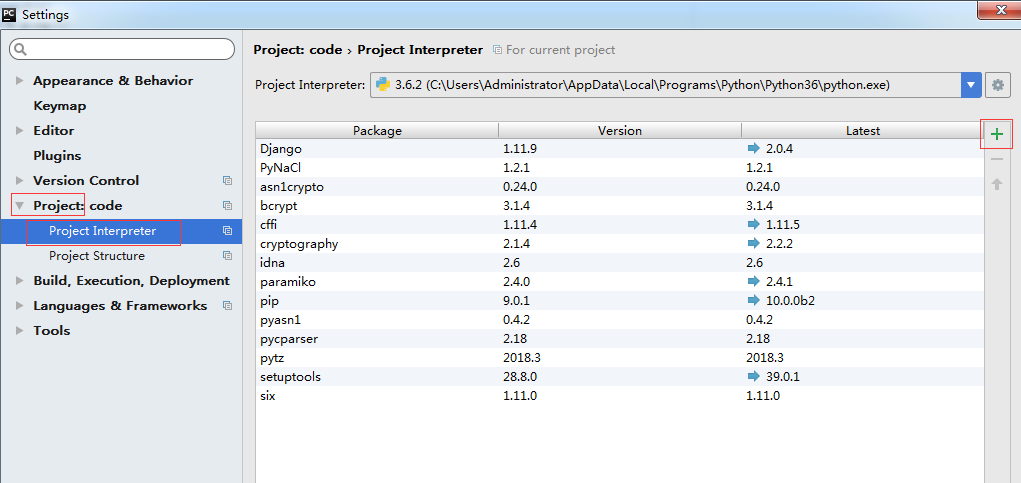This screenshot has width=1021, height=483.
Task: Select the paramiko package name
Action: click(287, 282)
